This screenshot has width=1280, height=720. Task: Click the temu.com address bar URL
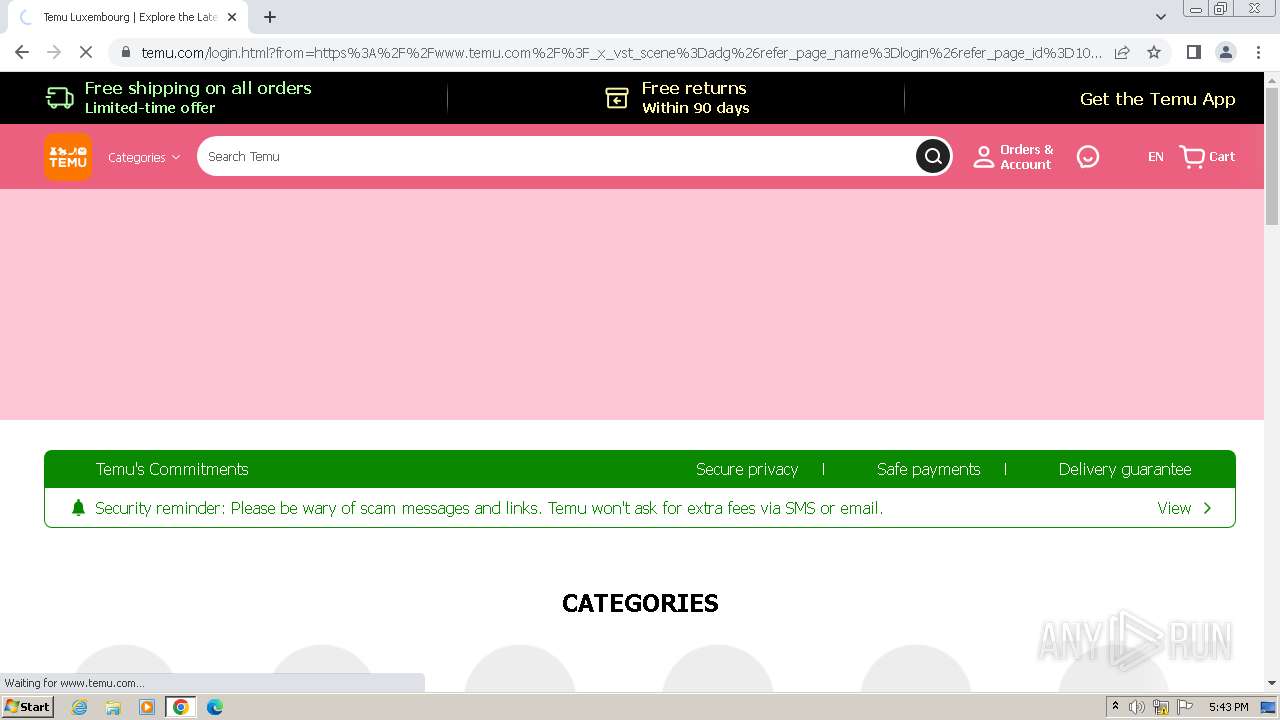click(620, 53)
